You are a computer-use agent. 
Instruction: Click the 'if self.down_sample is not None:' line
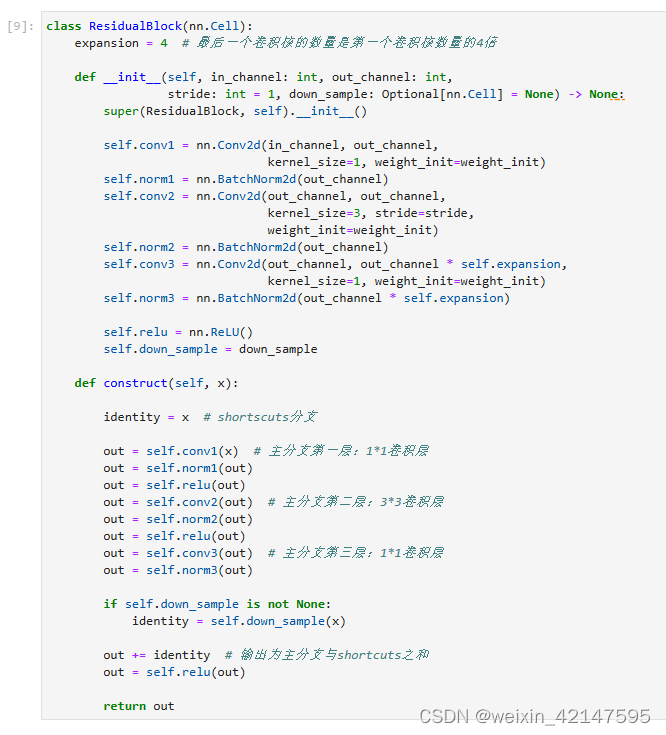217,604
